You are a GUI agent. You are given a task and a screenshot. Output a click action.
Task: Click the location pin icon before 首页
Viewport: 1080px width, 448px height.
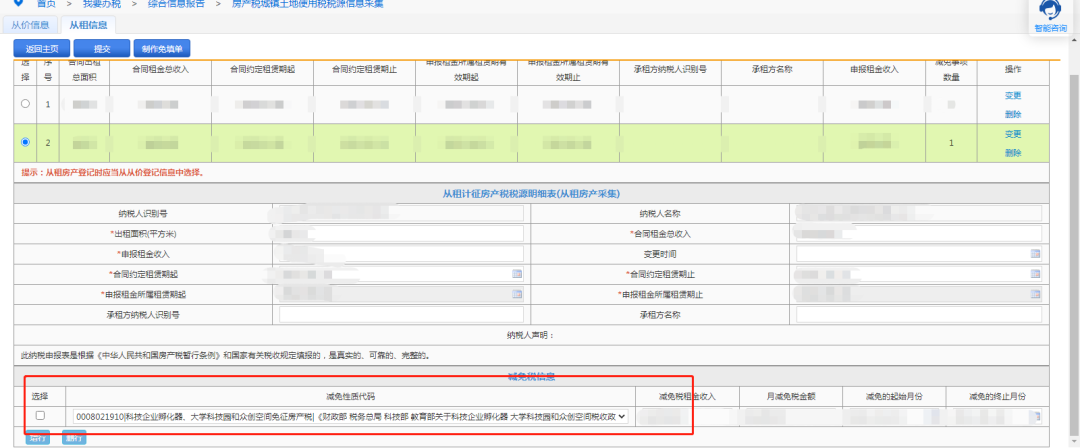click(x=18, y=3)
